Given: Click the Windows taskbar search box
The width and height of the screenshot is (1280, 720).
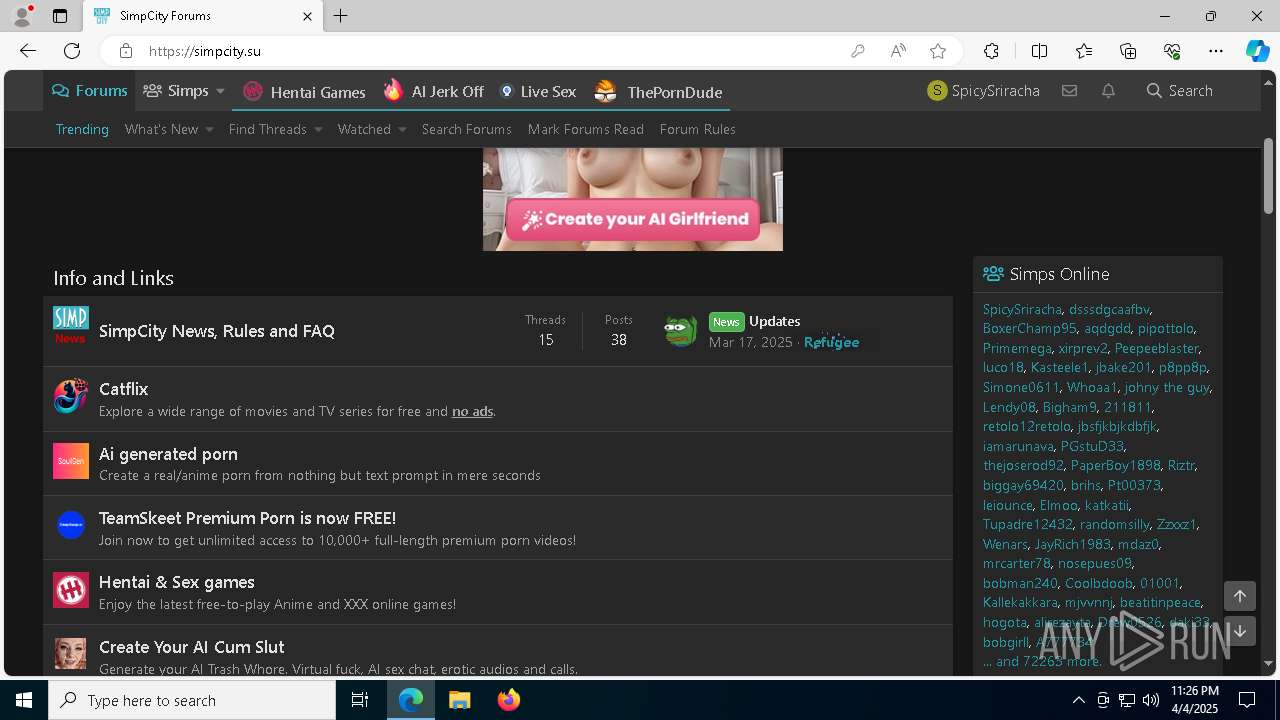Looking at the screenshot, I should pos(192,700).
